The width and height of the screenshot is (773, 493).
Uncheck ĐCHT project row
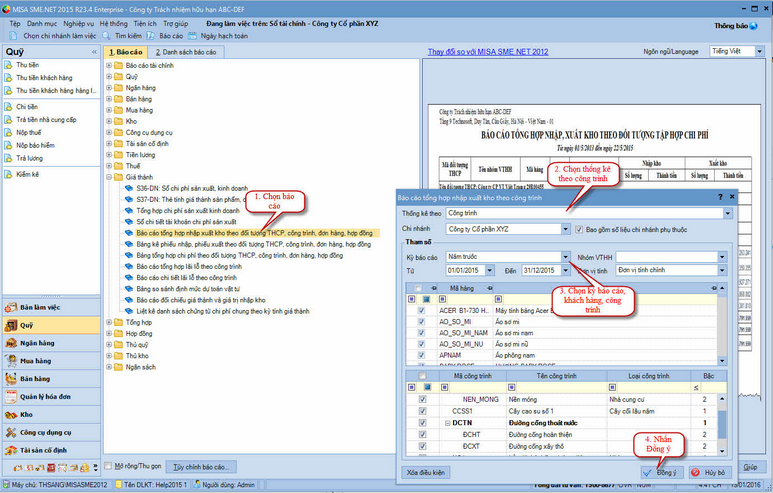point(422,434)
